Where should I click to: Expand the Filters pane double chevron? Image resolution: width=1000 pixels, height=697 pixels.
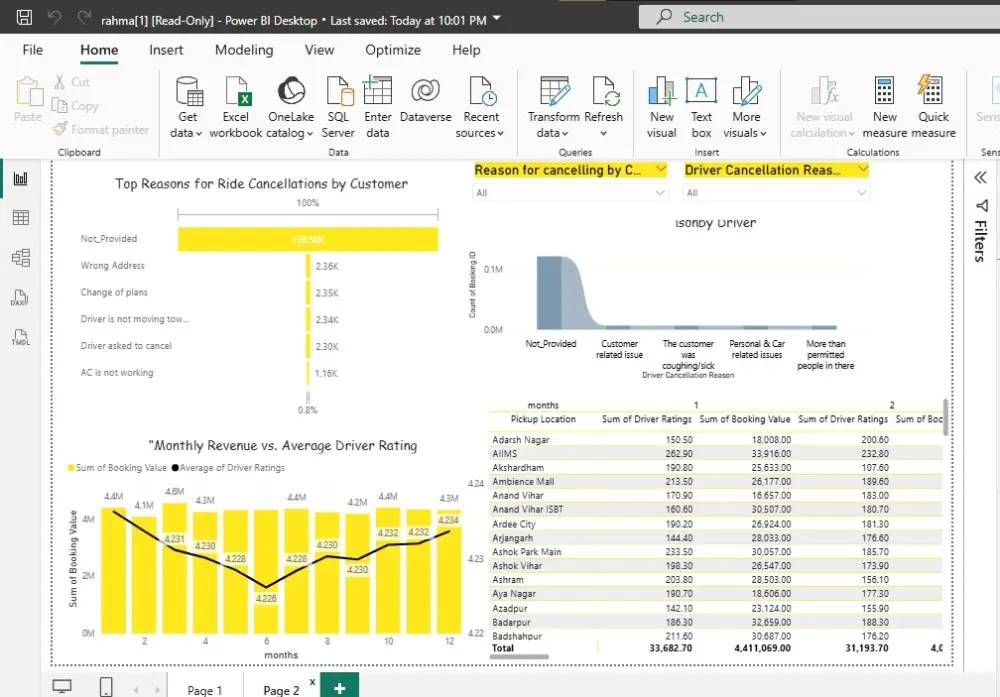coord(981,177)
